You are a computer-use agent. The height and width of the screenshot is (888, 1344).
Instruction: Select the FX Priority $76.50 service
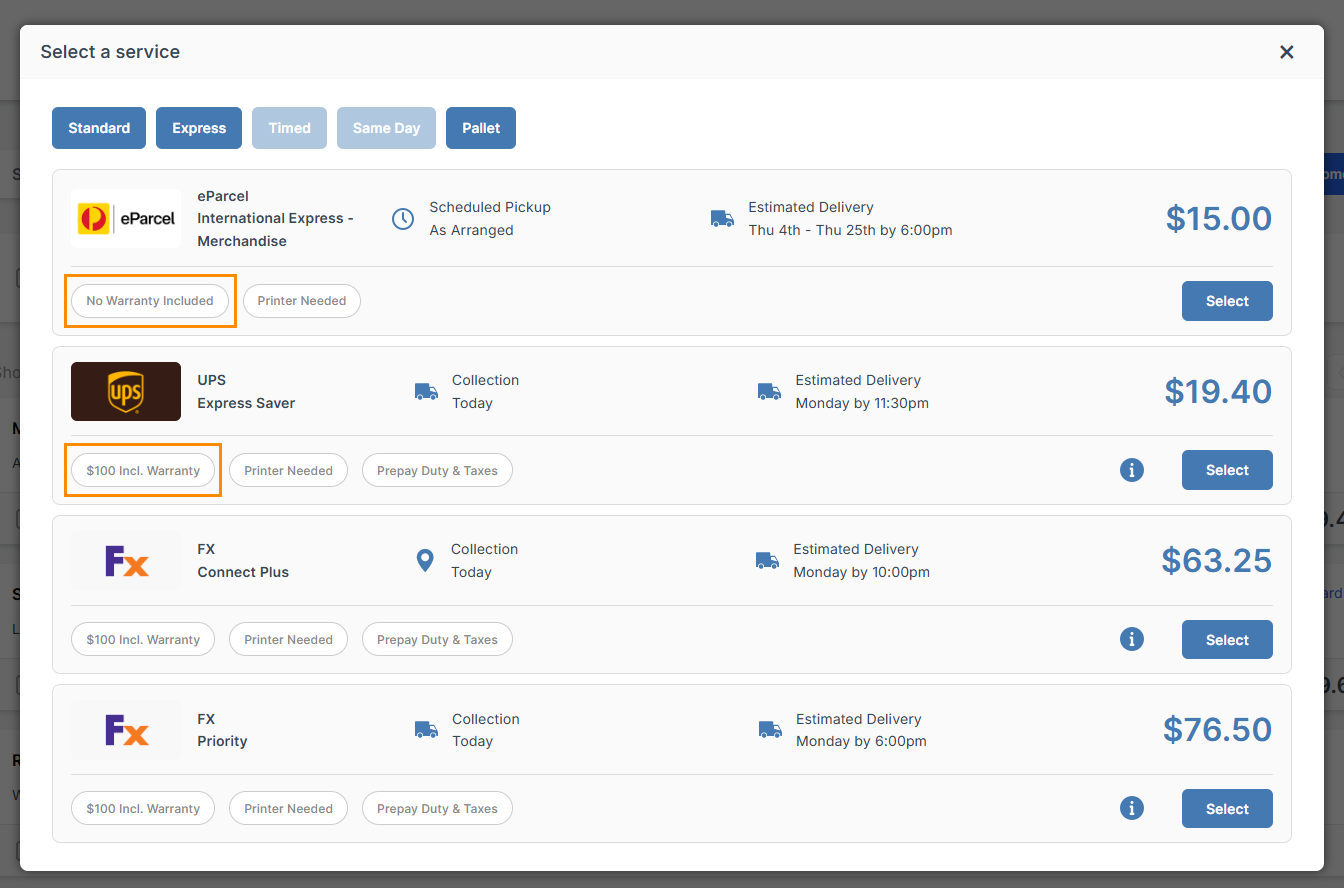(1227, 809)
